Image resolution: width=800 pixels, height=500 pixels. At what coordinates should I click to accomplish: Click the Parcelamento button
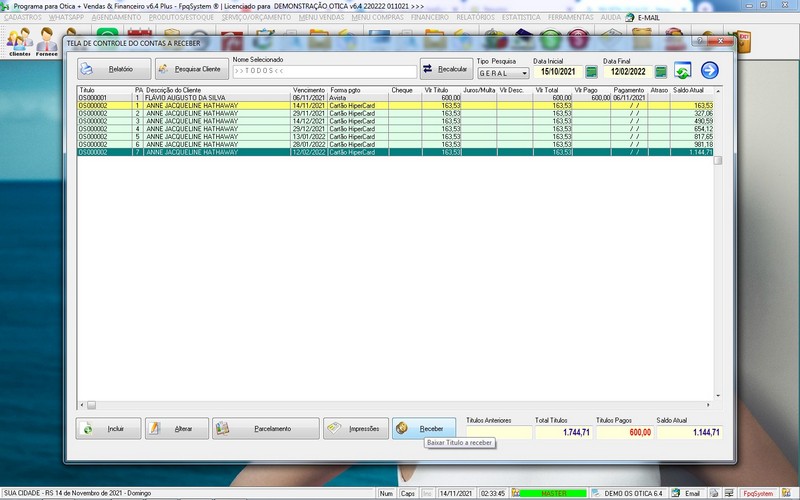tap(266, 429)
